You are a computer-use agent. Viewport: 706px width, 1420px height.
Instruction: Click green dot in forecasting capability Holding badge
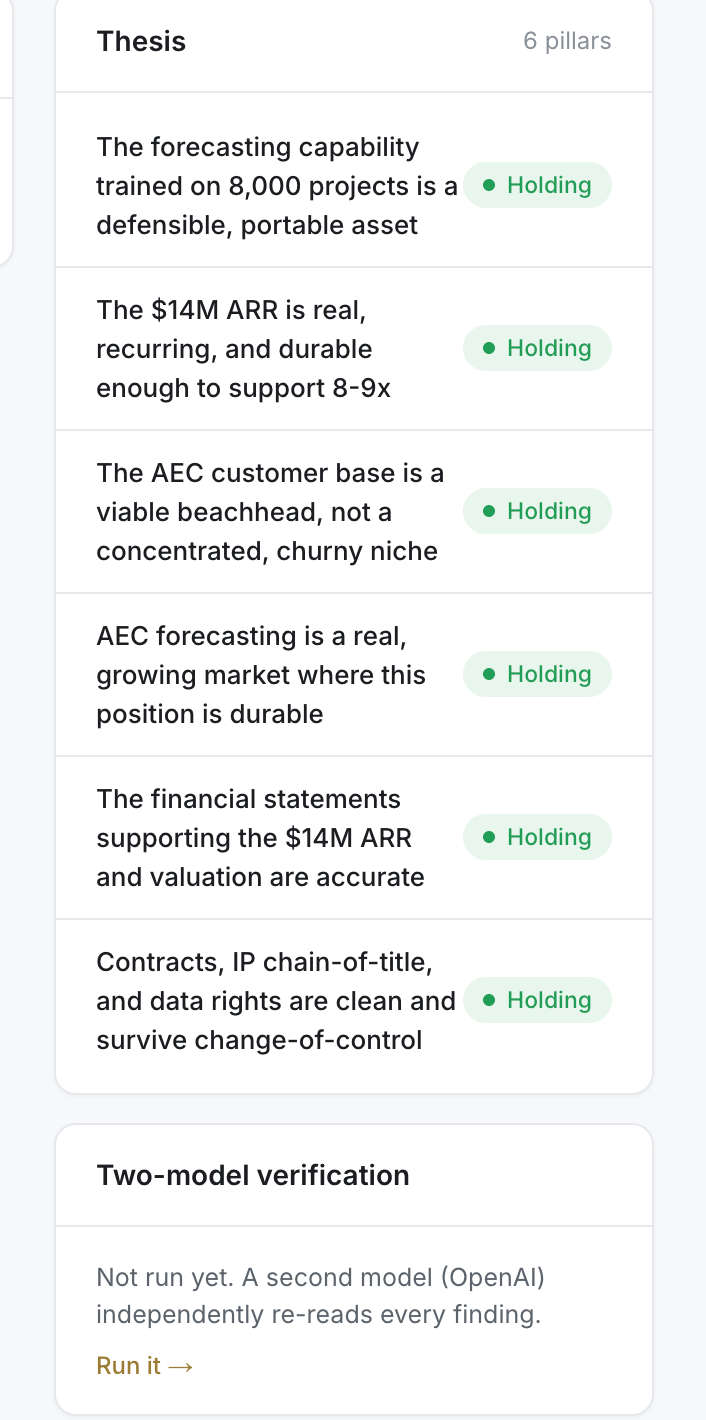click(489, 185)
